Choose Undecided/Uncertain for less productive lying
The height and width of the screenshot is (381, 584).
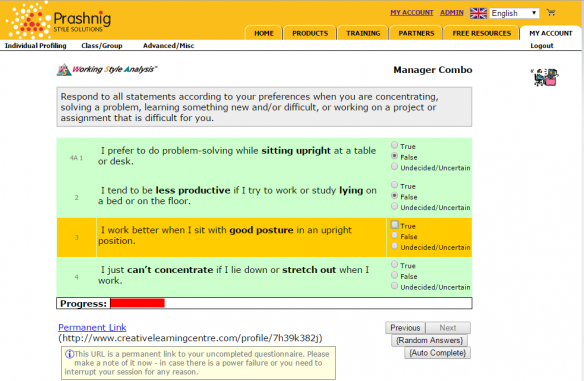coord(394,206)
